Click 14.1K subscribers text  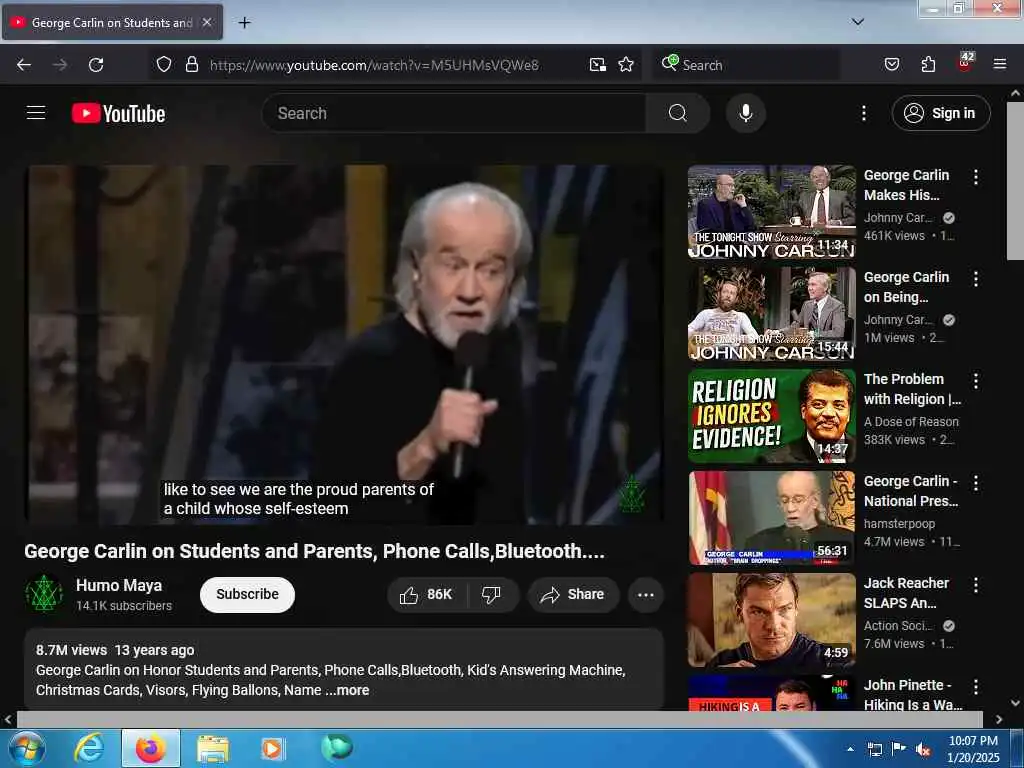tap(124, 606)
